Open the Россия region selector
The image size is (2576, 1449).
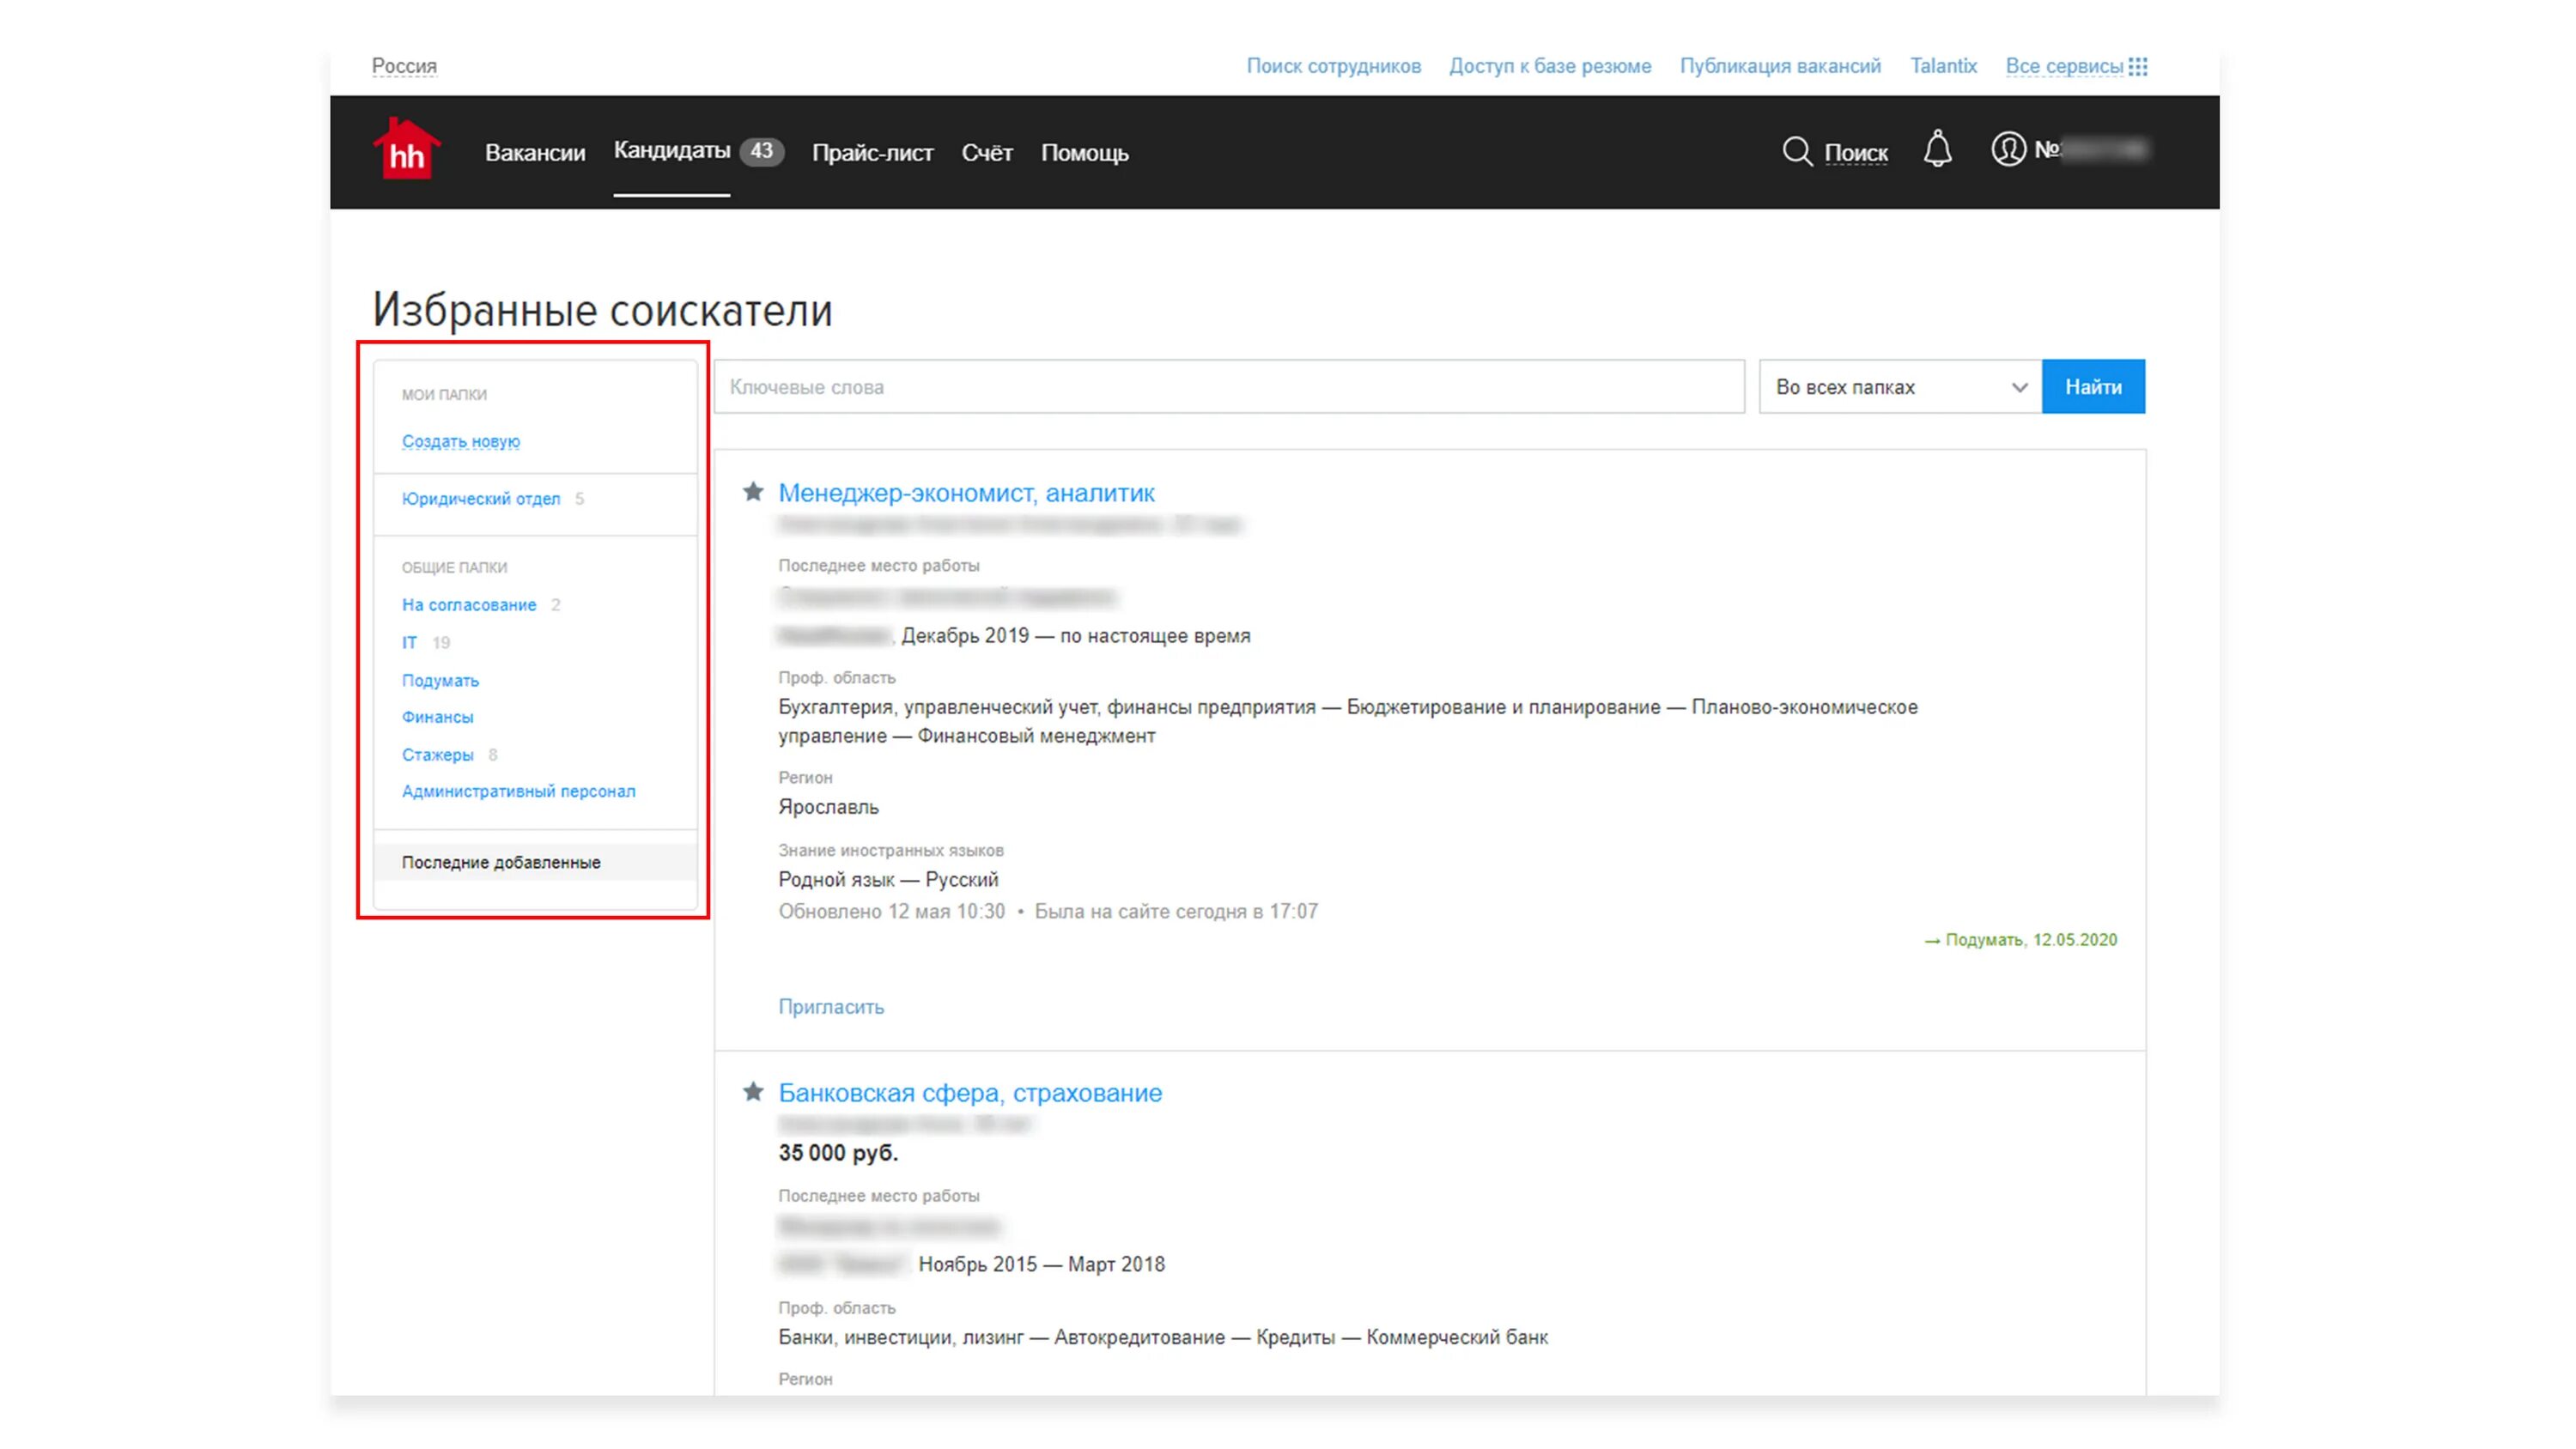404,66
